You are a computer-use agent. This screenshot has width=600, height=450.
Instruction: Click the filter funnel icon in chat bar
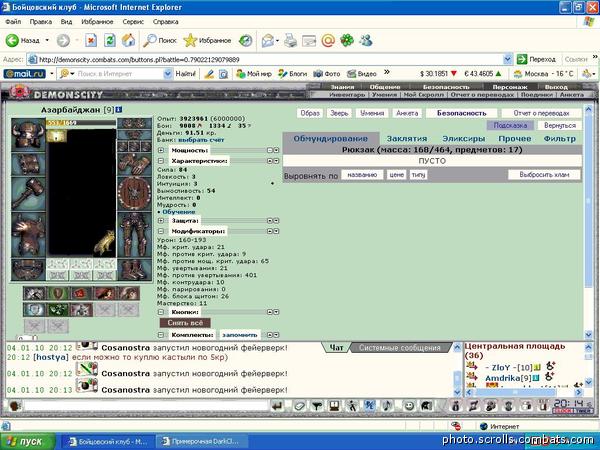click(x=316, y=406)
